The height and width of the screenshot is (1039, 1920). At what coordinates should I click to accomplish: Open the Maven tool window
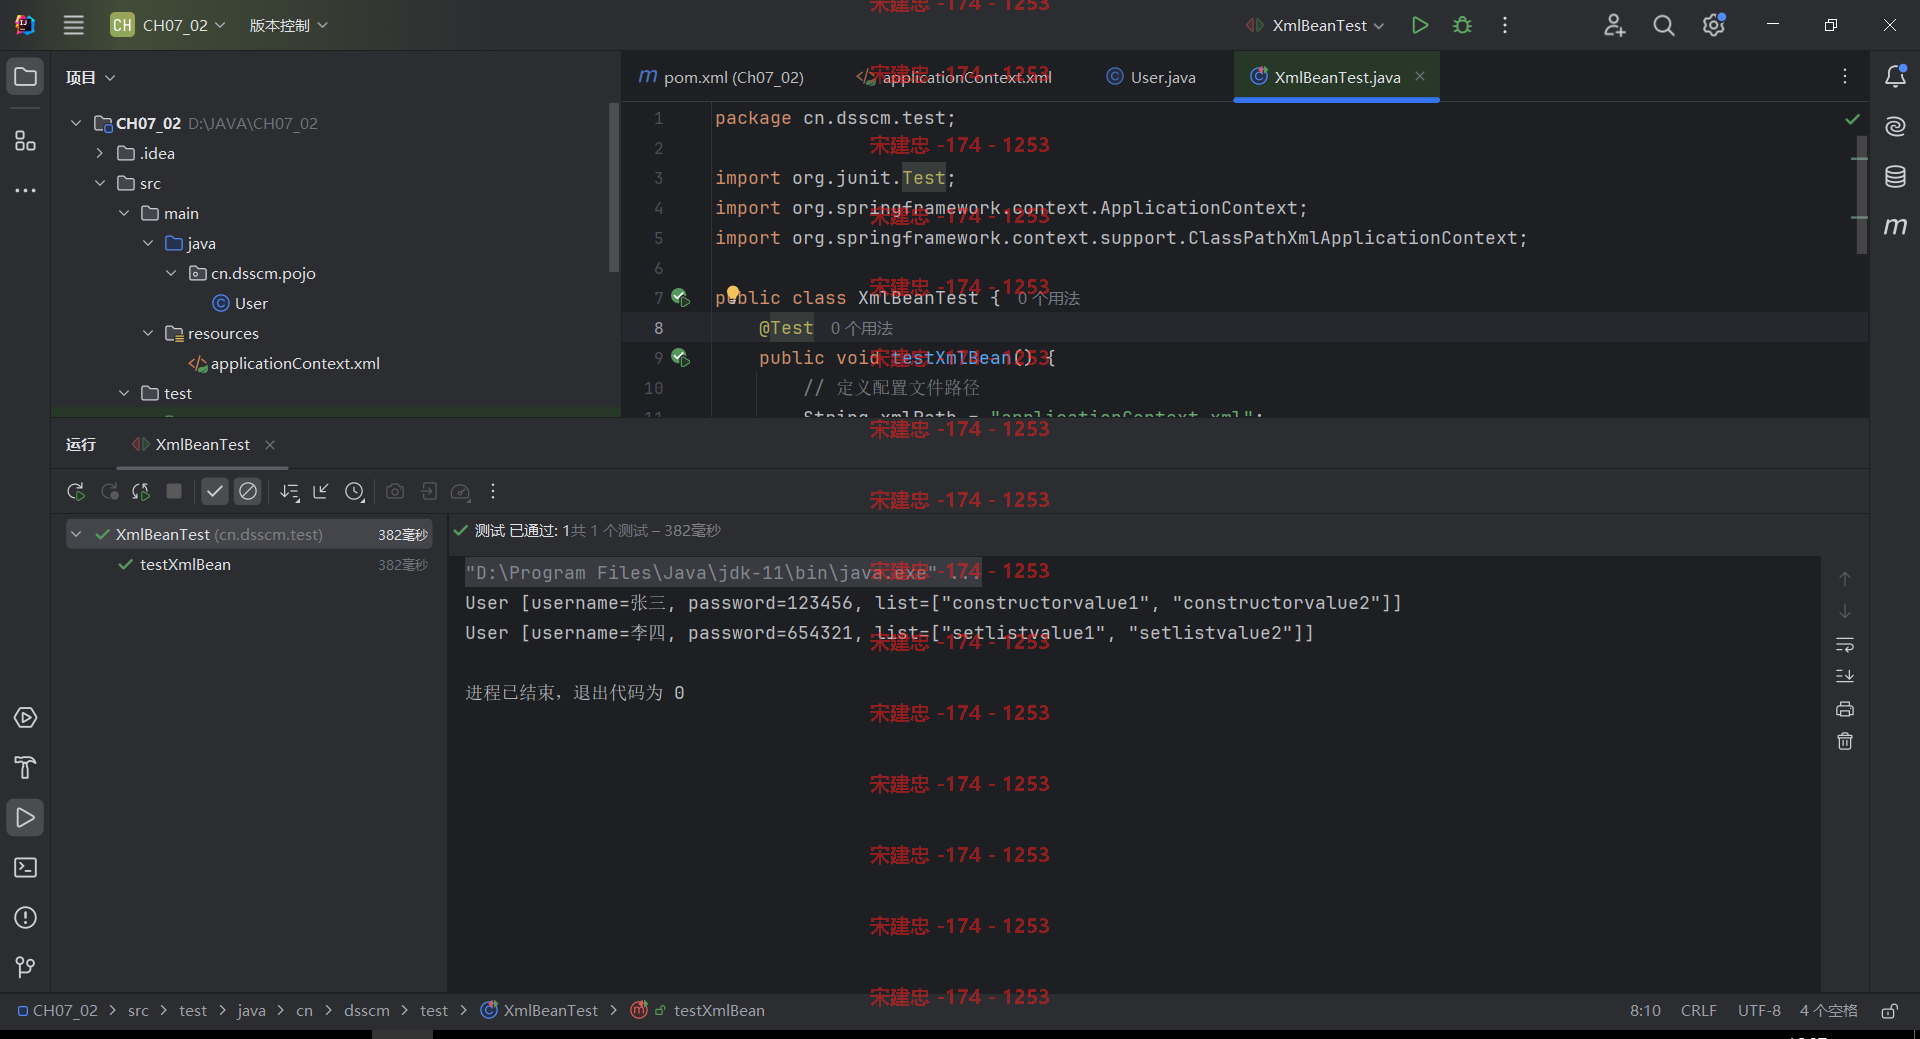[1895, 227]
